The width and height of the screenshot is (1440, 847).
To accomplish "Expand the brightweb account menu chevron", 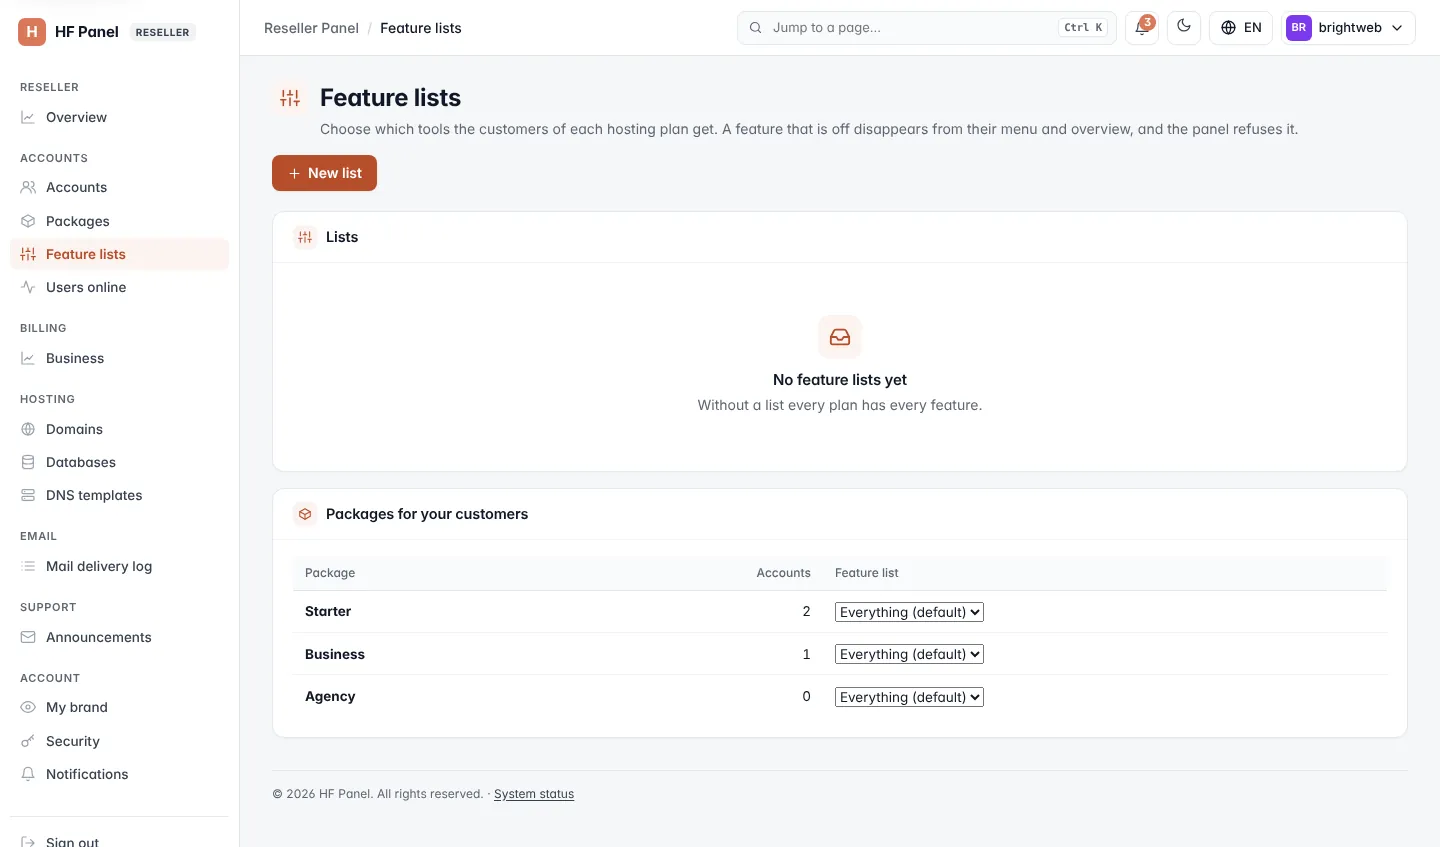I will 1397,28.
